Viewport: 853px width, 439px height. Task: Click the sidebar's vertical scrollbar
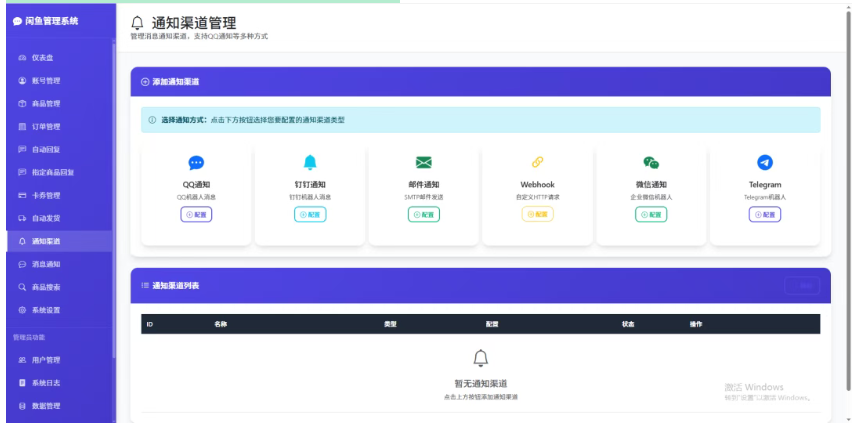point(114,200)
